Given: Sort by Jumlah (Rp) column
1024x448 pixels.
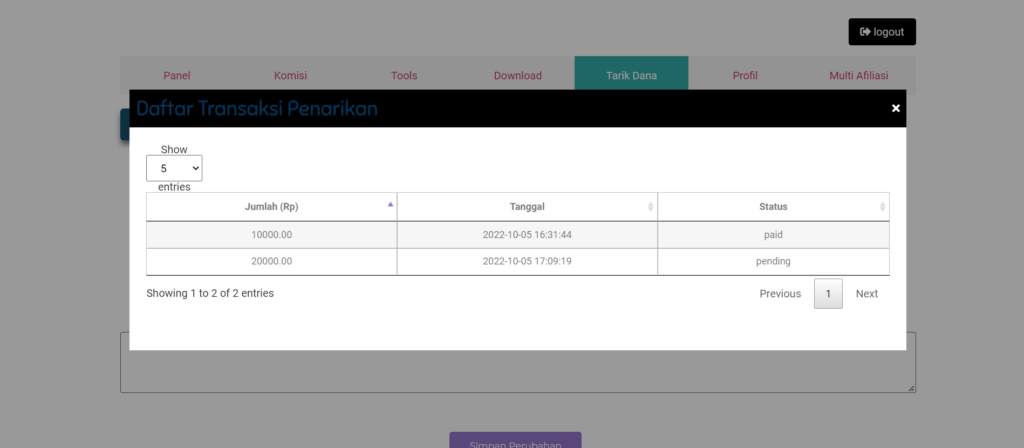Looking at the screenshot, I should coord(272,207).
